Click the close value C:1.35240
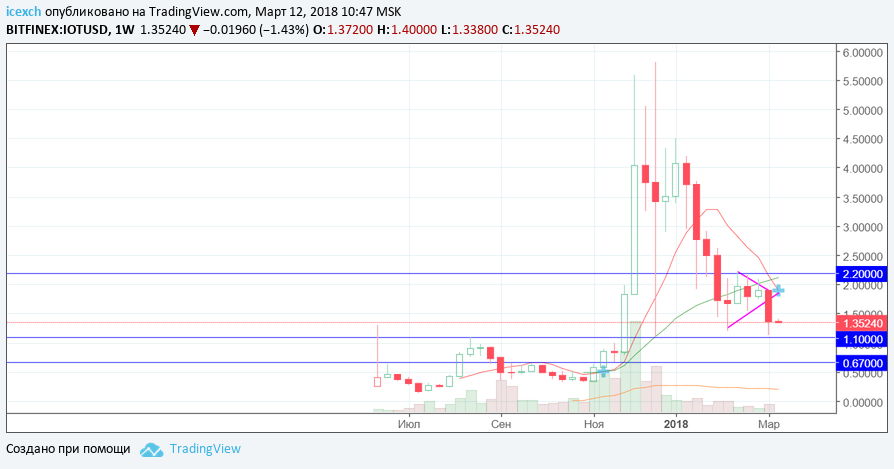 point(531,30)
